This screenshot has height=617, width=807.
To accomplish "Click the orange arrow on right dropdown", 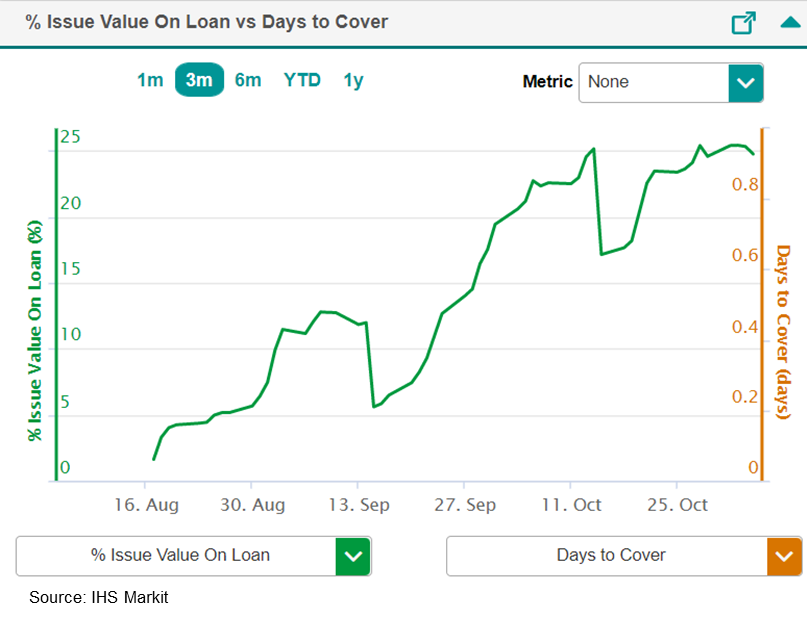I will coord(784,556).
